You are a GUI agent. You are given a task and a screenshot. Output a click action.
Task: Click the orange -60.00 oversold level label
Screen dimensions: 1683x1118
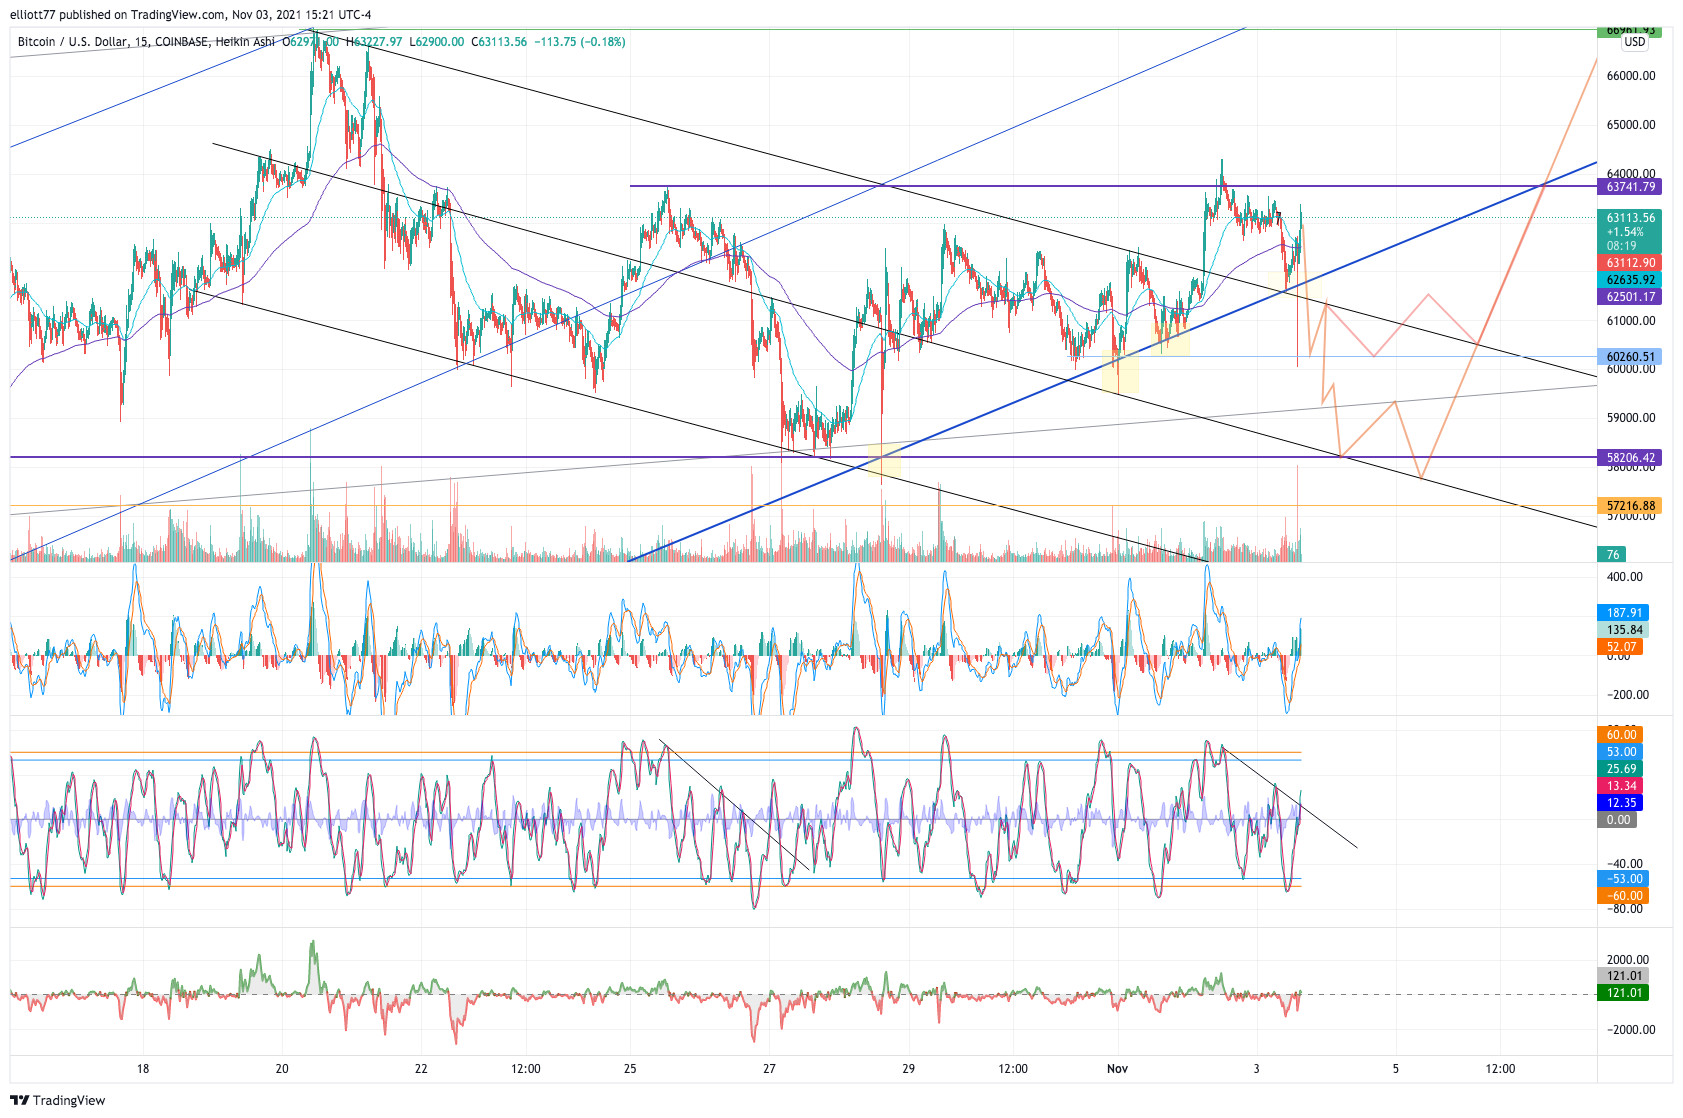pos(1623,896)
